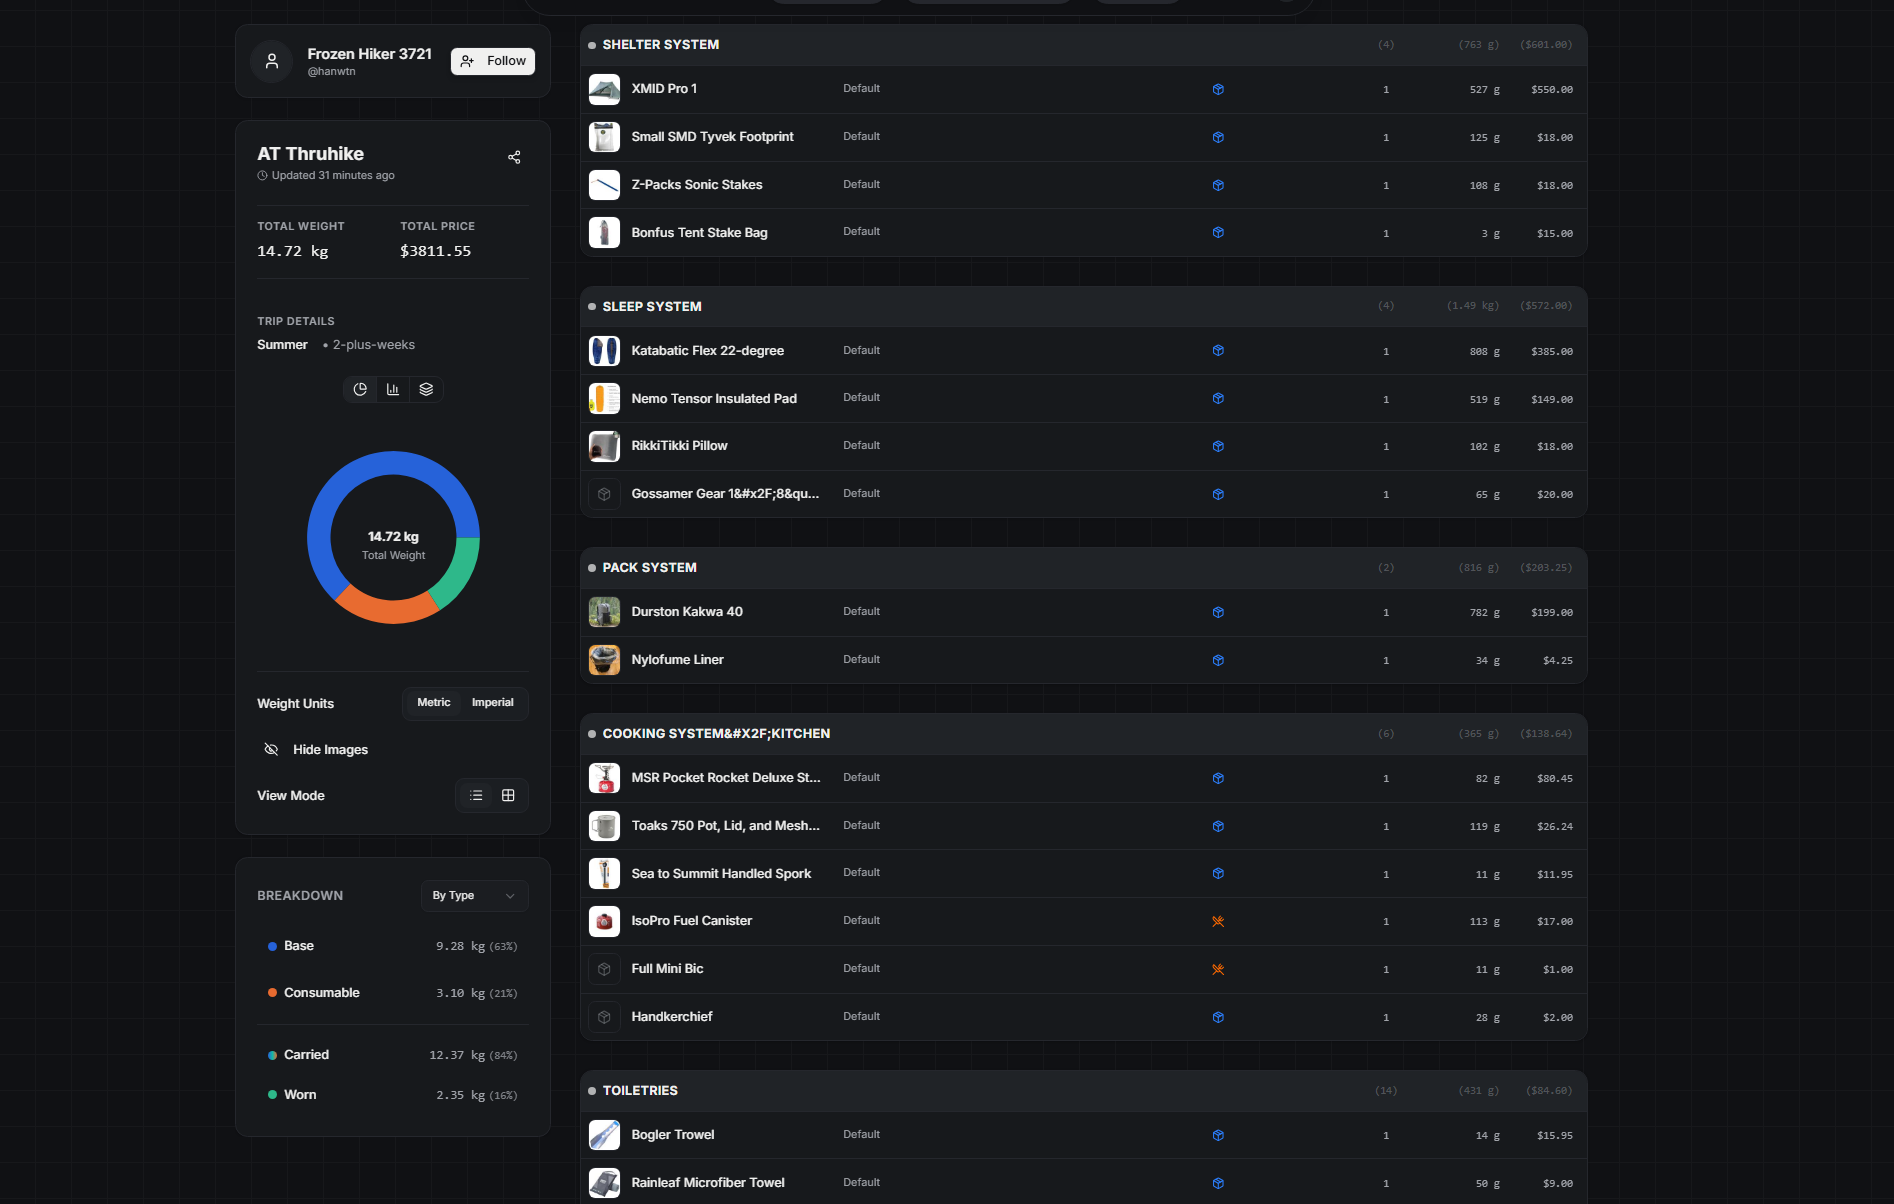Open the Durston Kakwa 40 item
The width and height of the screenshot is (1894, 1204).
pyautogui.click(x=686, y=612)
